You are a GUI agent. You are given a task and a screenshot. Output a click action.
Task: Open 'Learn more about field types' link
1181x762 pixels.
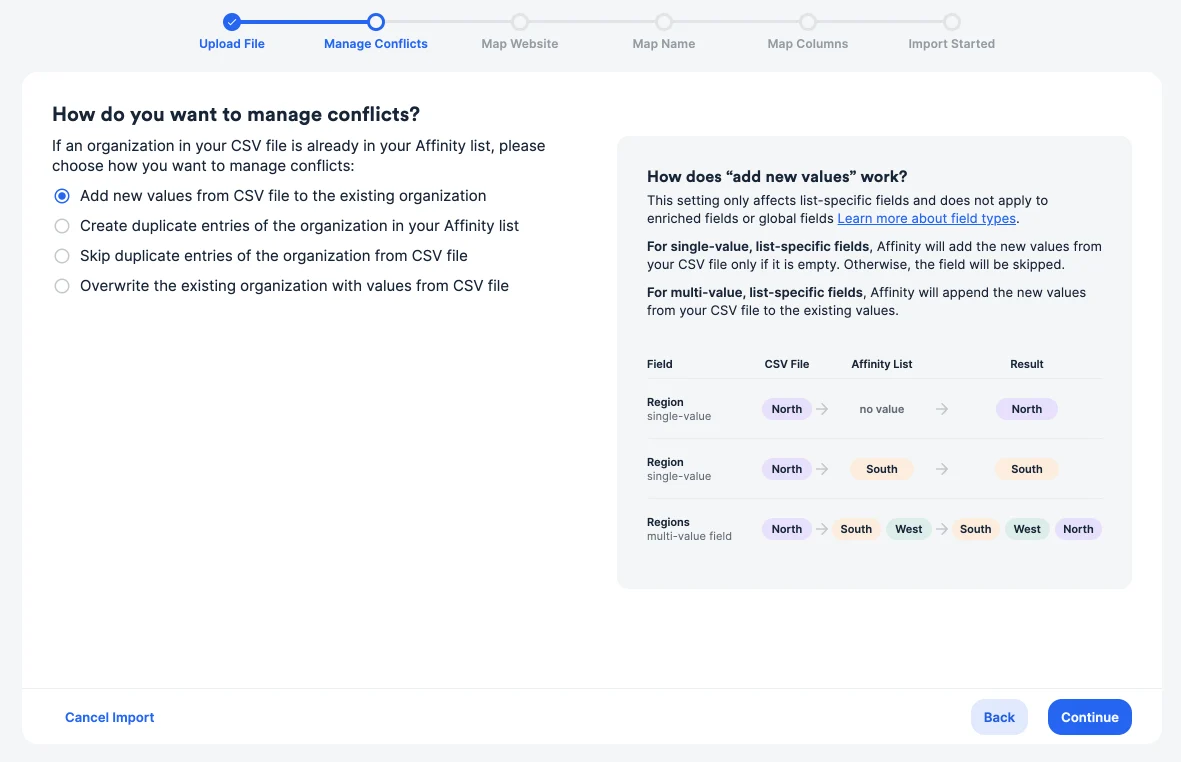926,218
